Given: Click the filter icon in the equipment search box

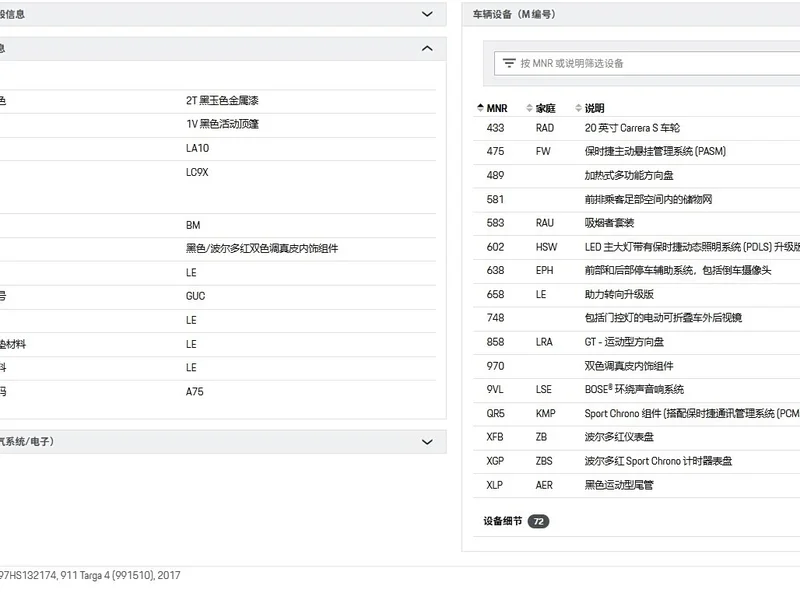Looking at the screenshot, I should click(x=509, y=63).
